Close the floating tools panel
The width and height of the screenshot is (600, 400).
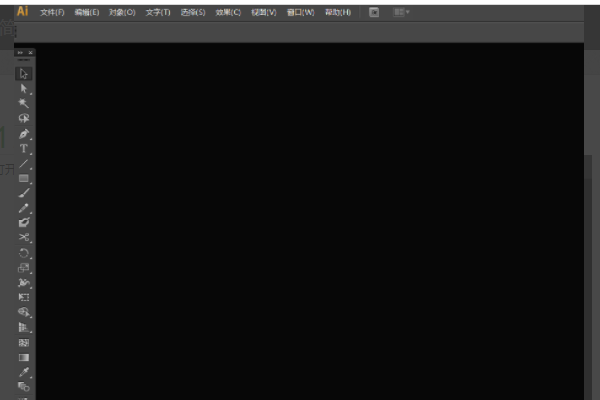point(31,52)
